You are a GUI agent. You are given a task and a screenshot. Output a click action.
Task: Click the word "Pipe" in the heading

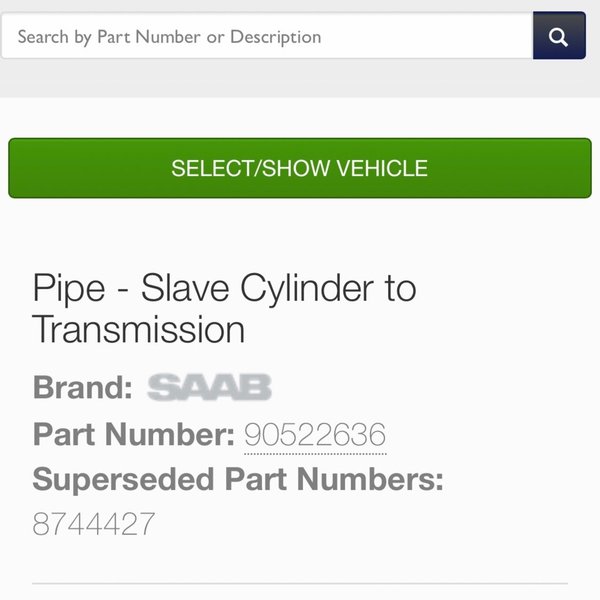point(69,289)
